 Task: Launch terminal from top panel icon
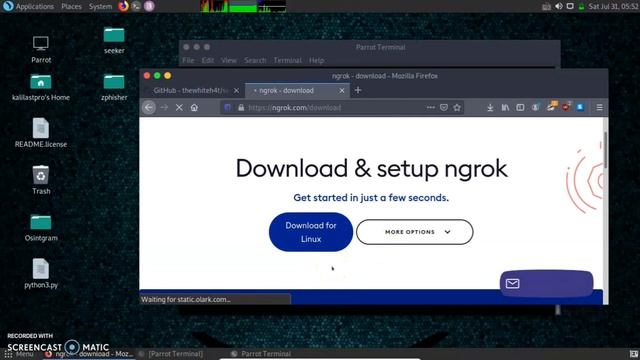(136, 6)
